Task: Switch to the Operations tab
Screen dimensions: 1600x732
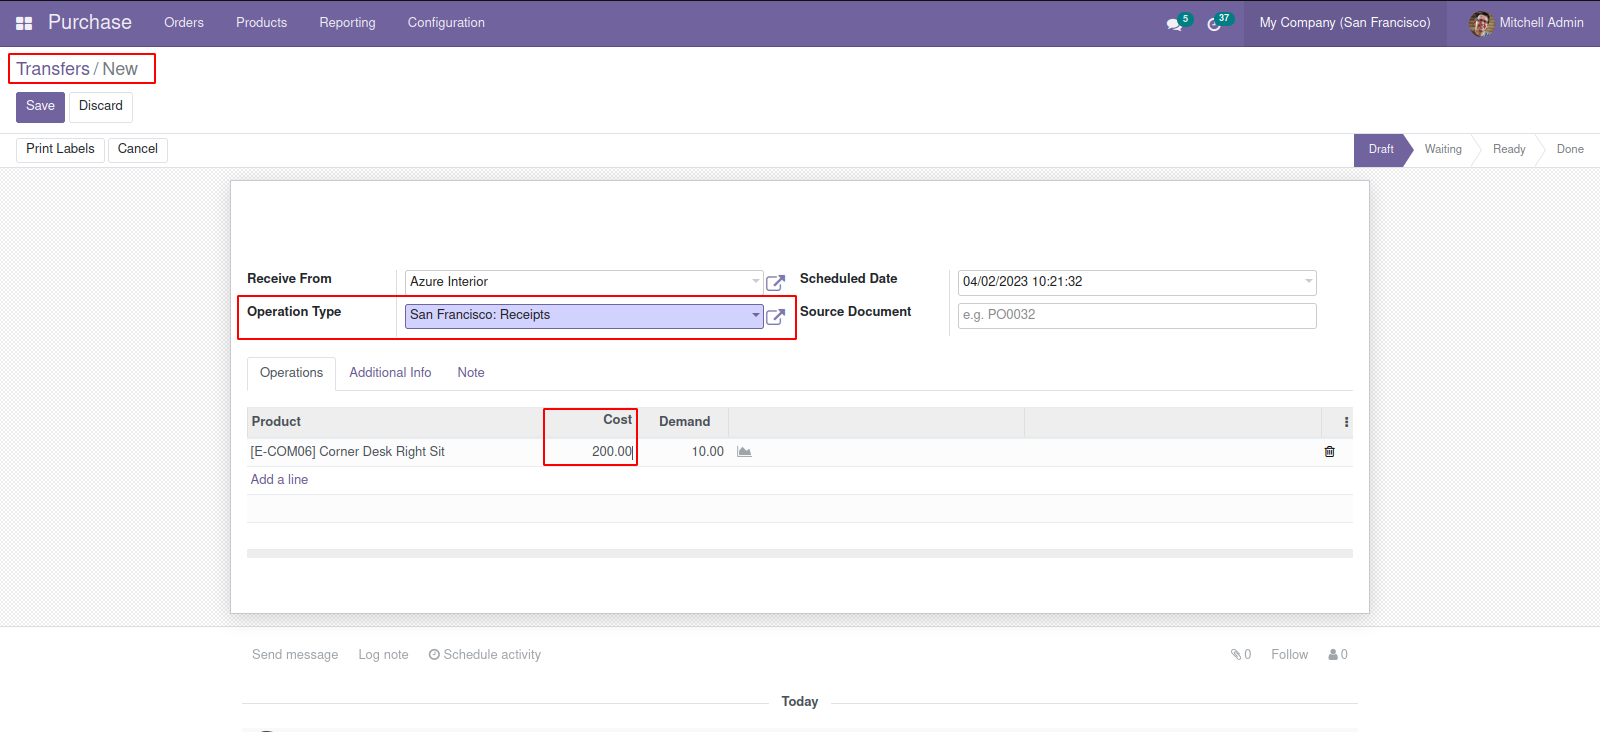Action: (291, 373)
